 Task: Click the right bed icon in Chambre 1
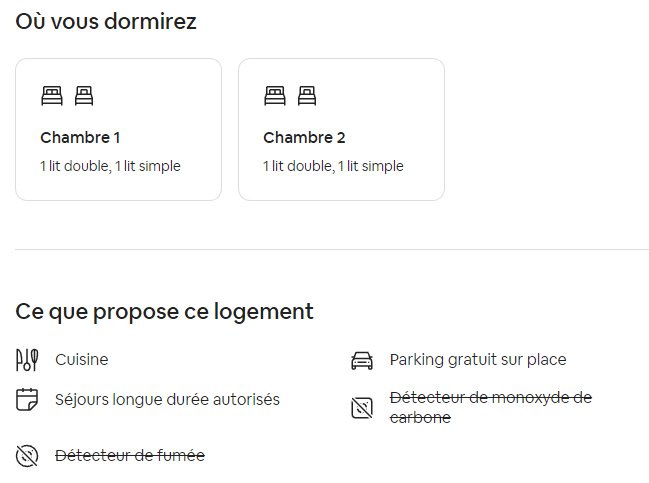click(84, 96)
